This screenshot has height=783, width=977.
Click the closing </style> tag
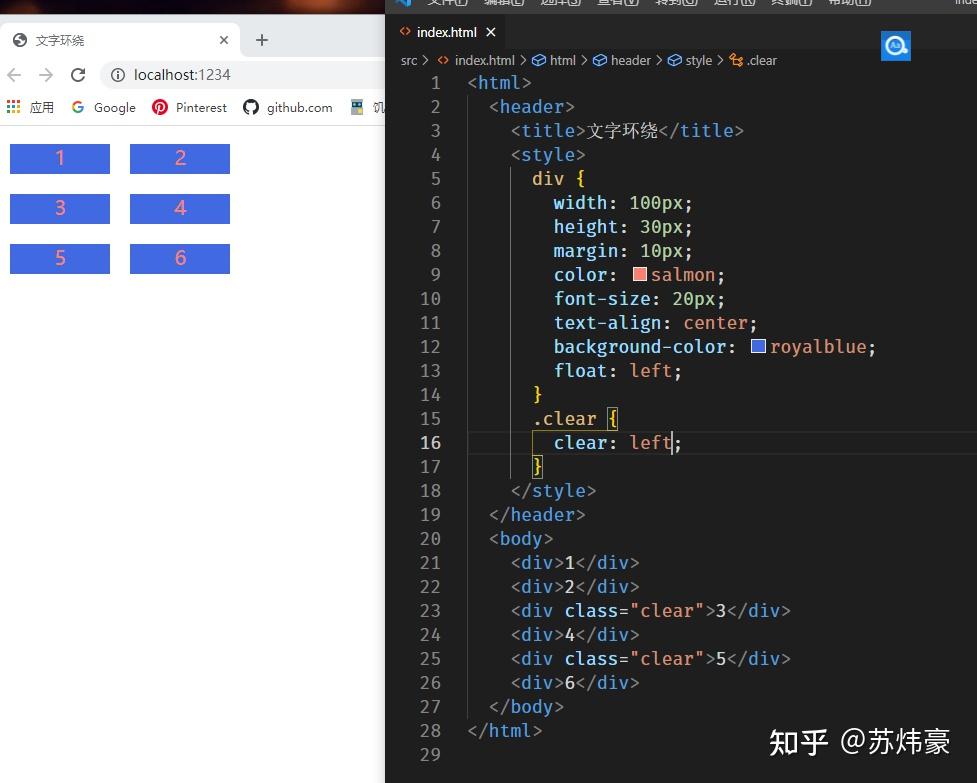point(553,490)
